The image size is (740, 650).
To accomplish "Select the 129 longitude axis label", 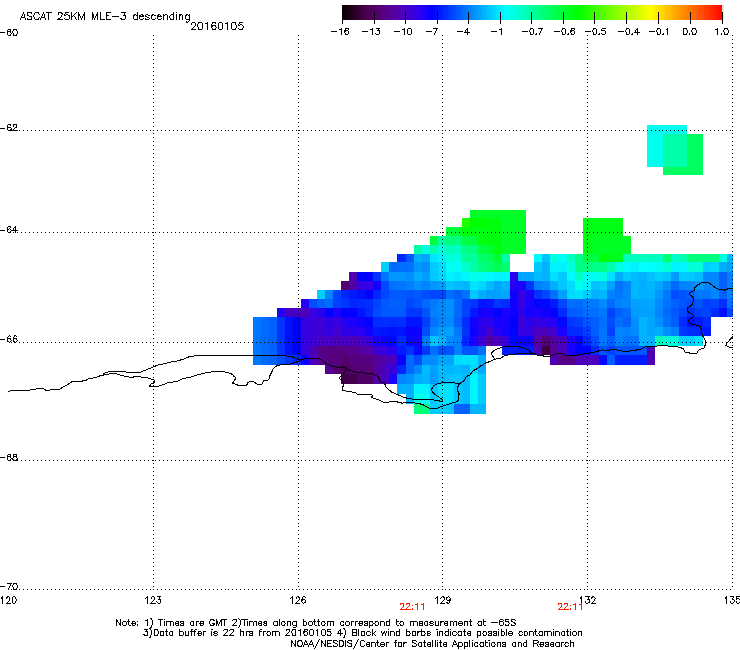I will [x=443, y=600].
